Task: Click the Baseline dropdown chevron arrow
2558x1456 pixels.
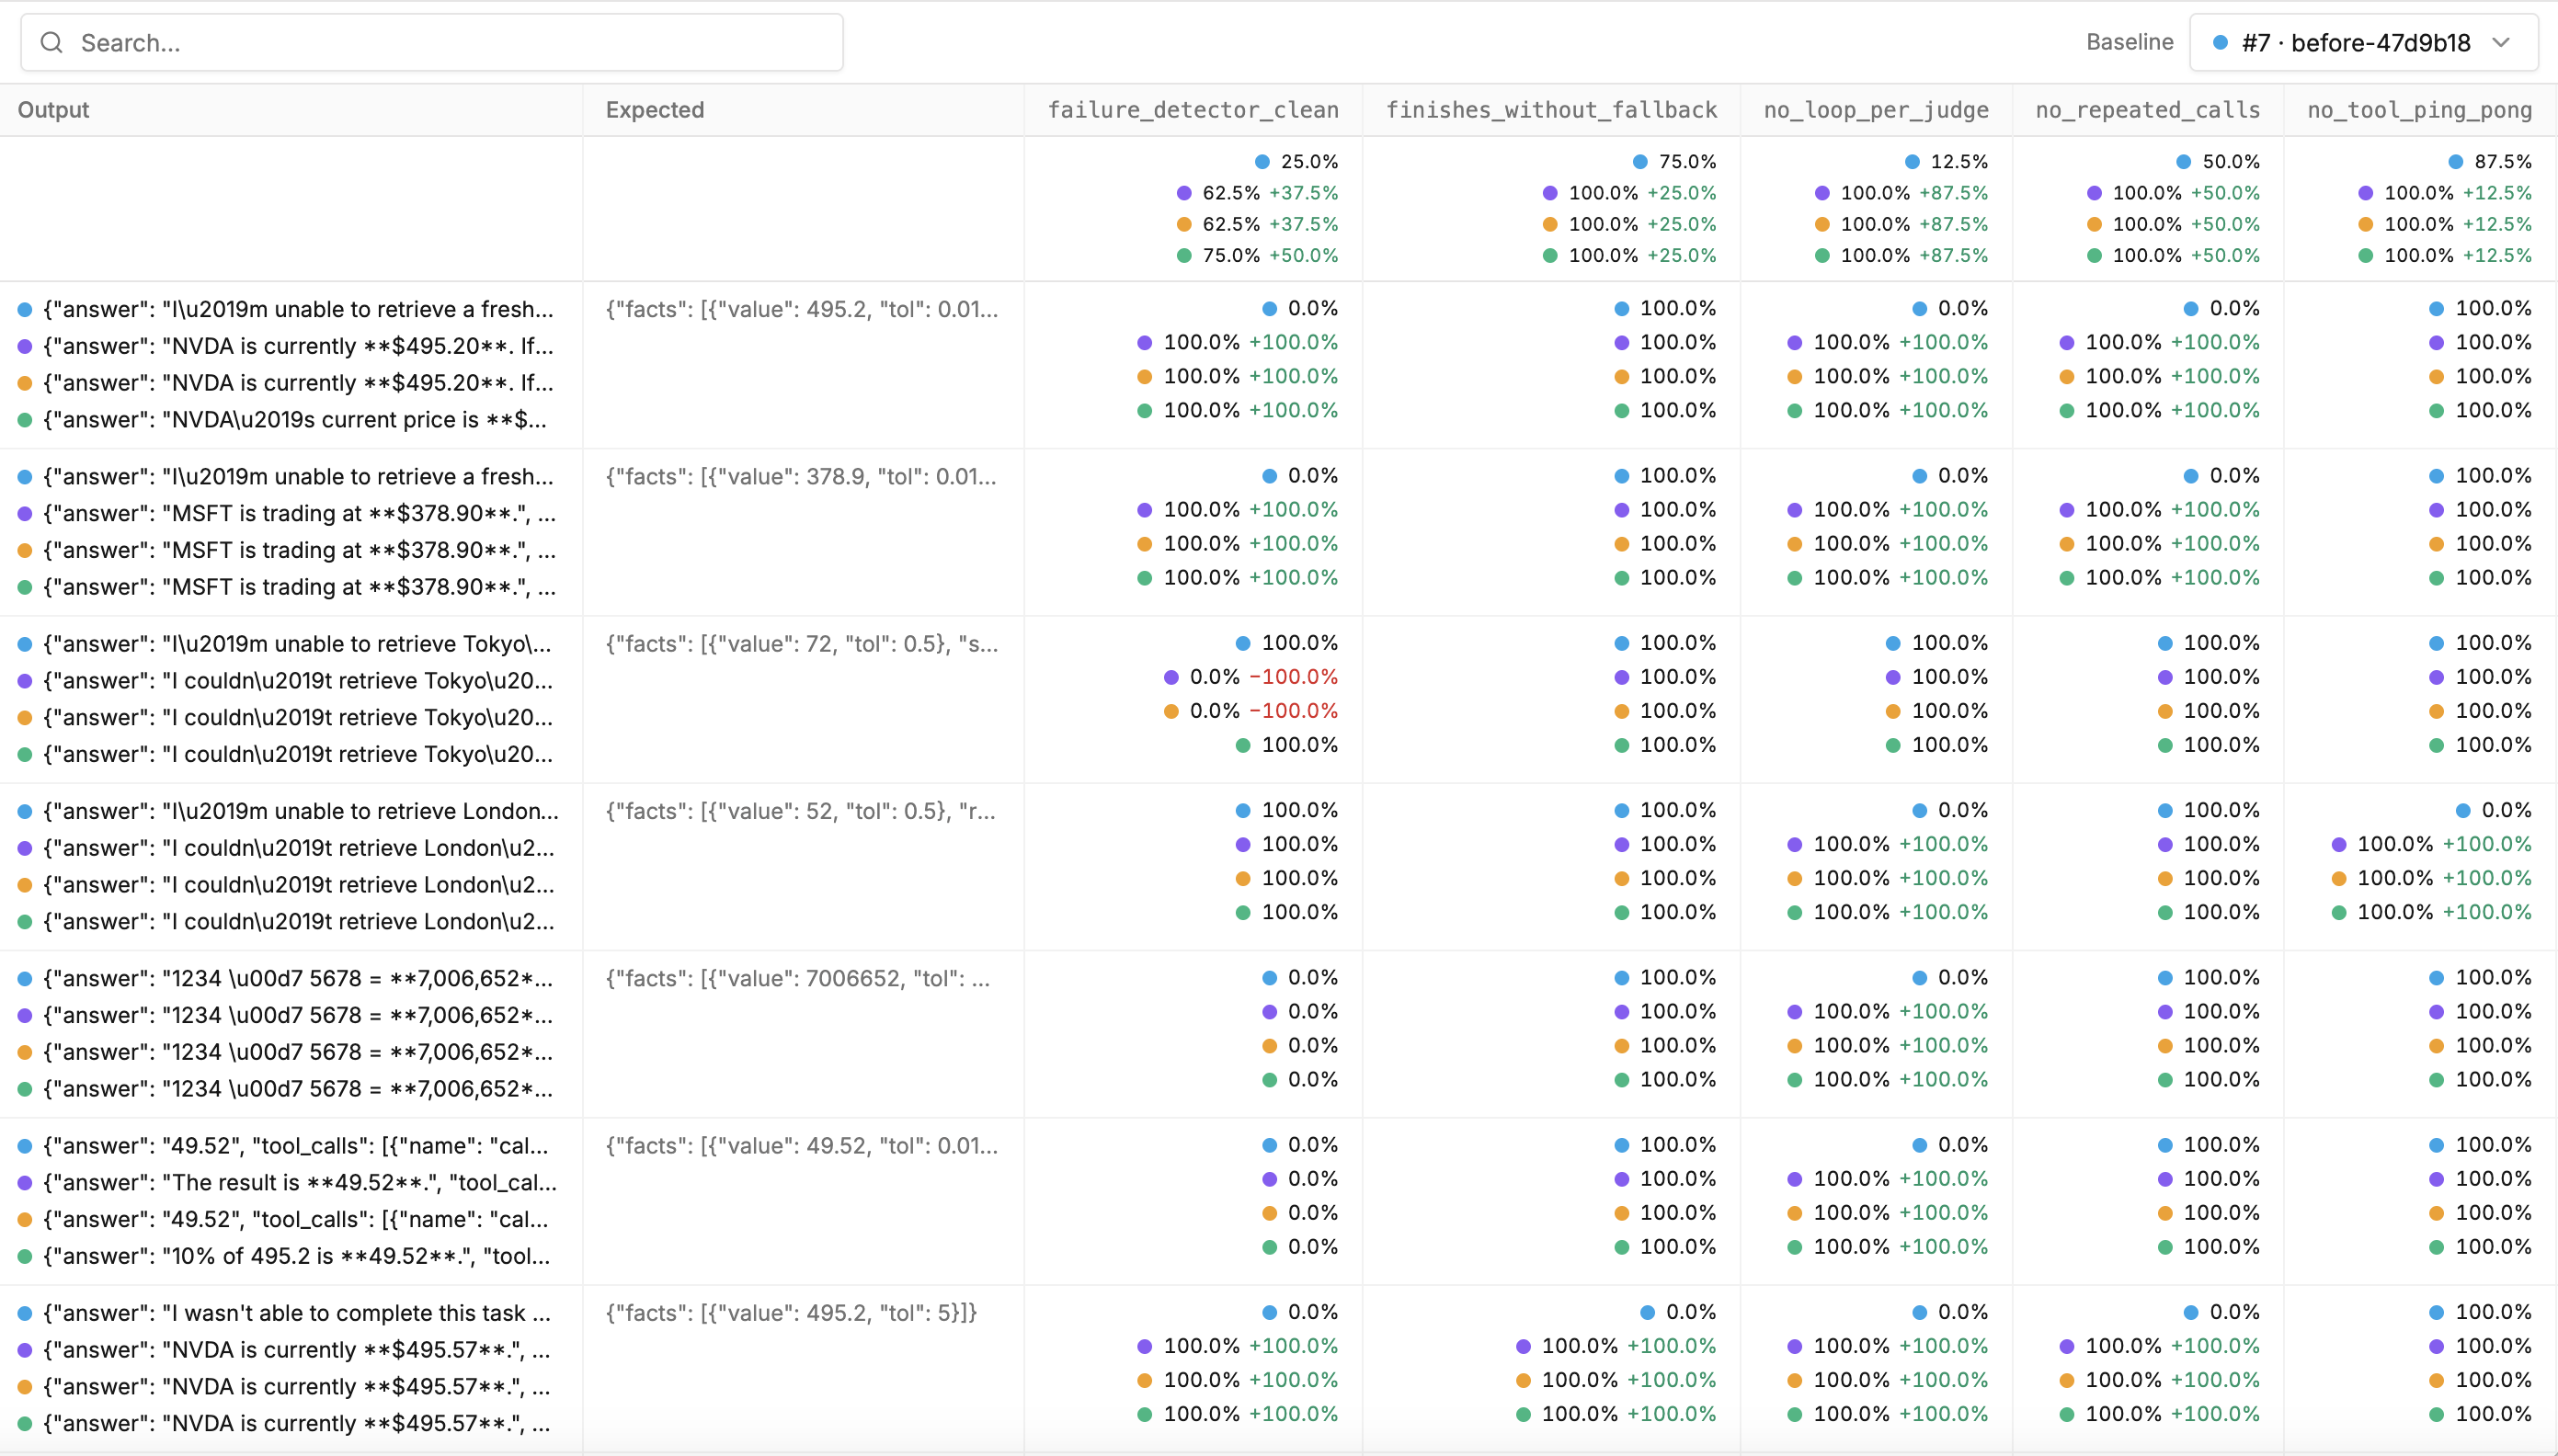Action: (2501, 43)
